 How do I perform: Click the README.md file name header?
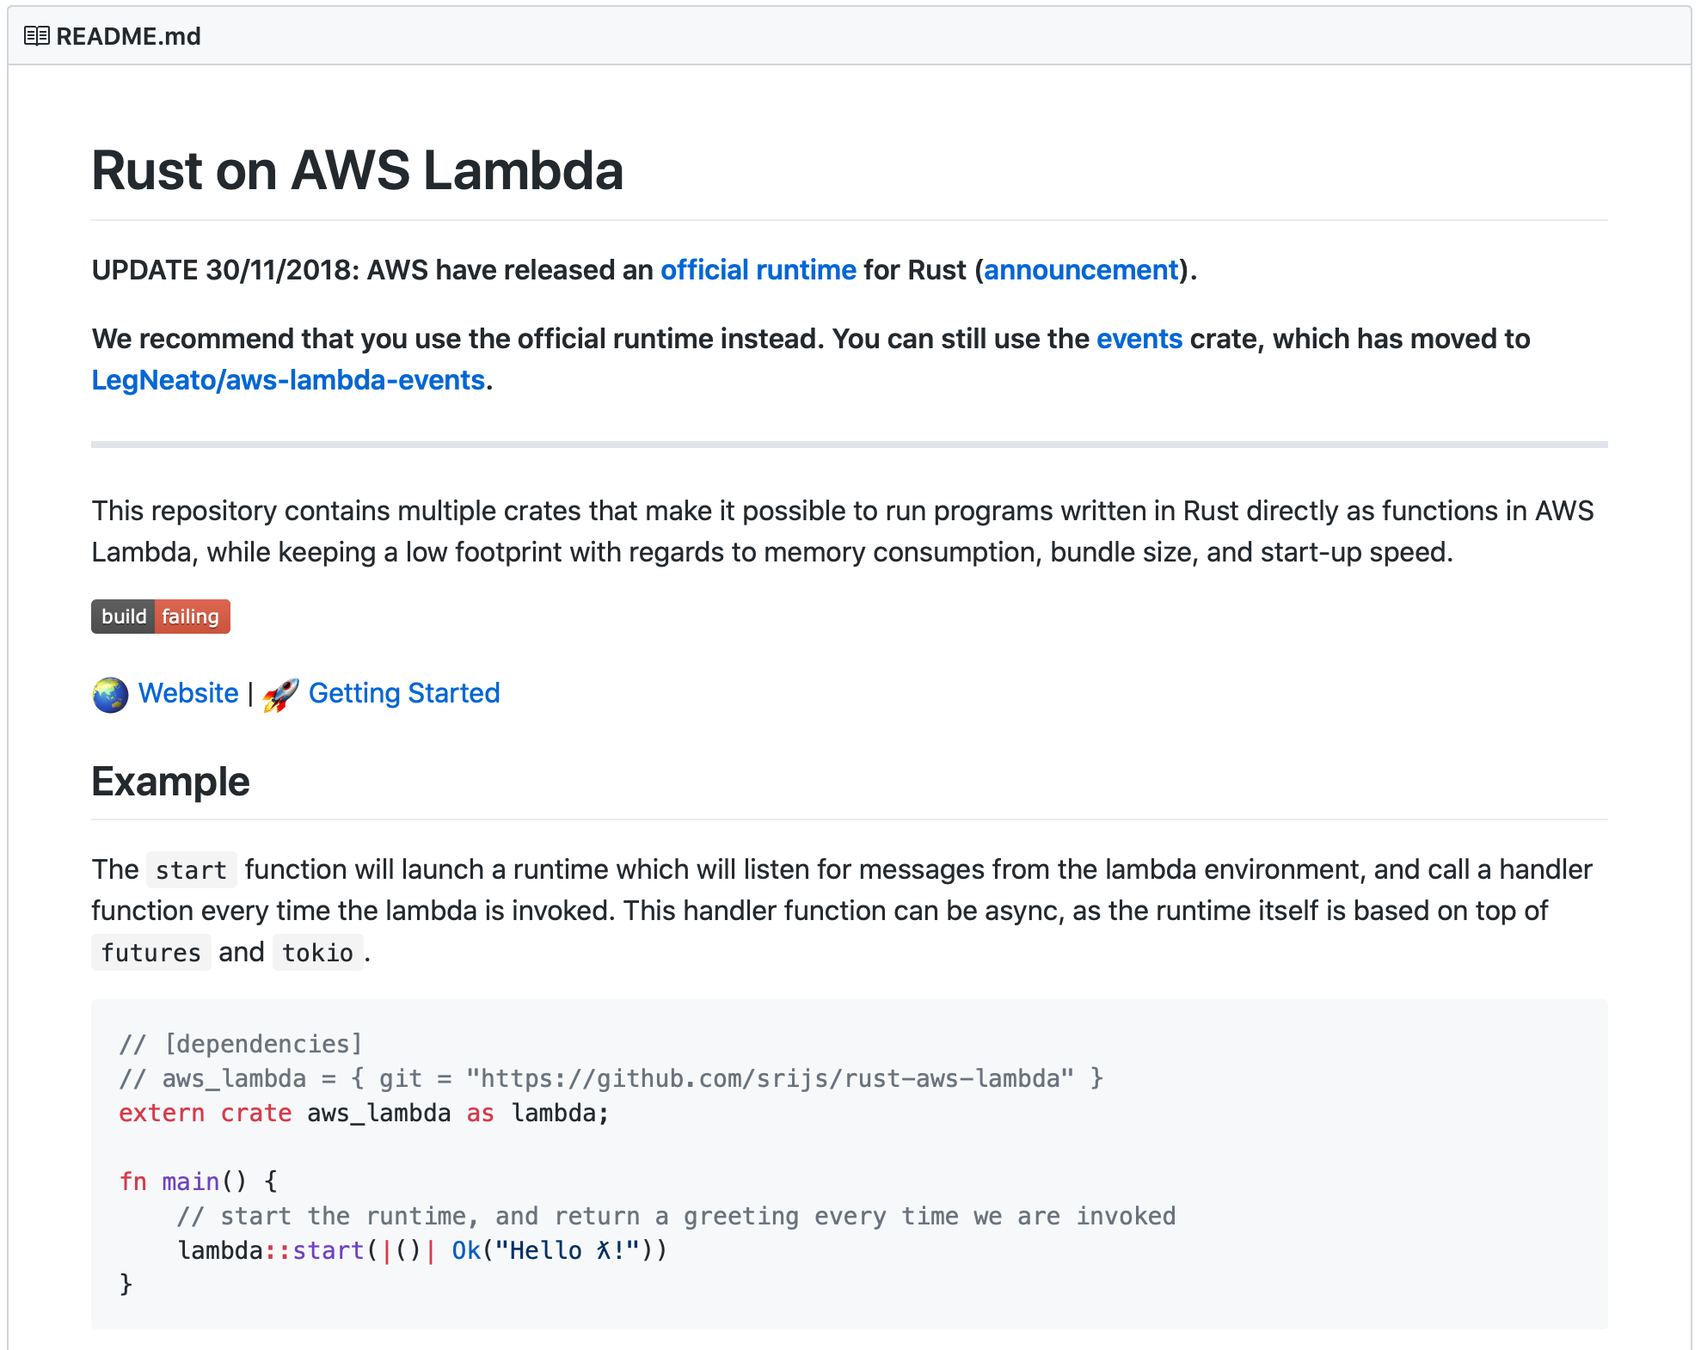point(128,36)
